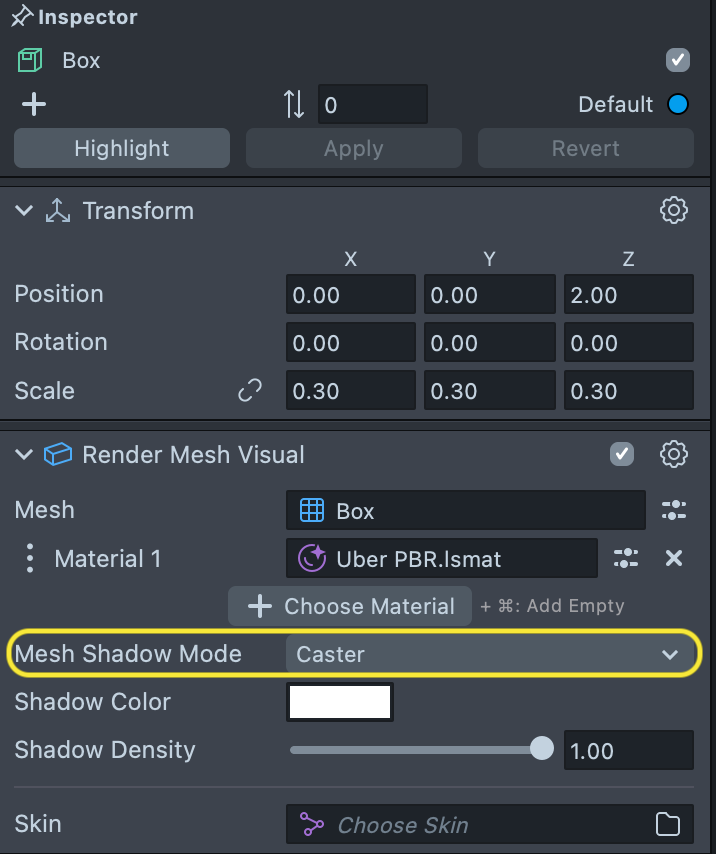The height and width of the screenshot is (854, 716).
Task: Collapse the Render Mesh Visual section
Action: tap(24, 454)
